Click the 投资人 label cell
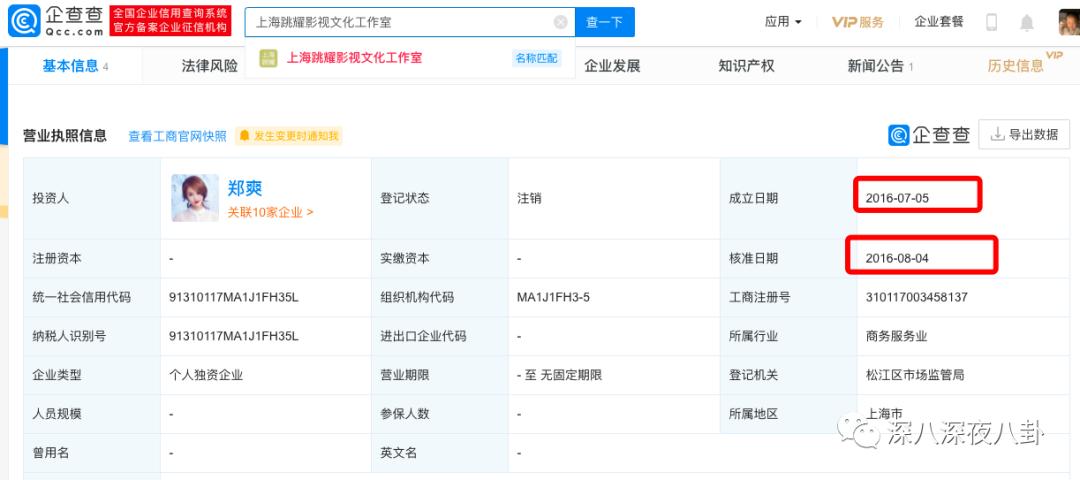 tap(92, 198)
